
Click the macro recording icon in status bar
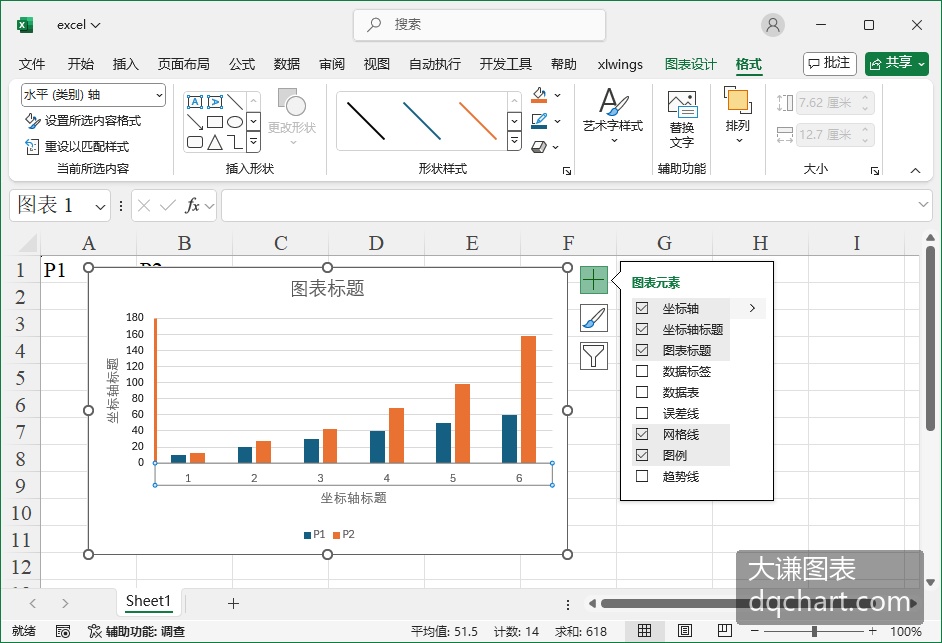pos(63,632)
